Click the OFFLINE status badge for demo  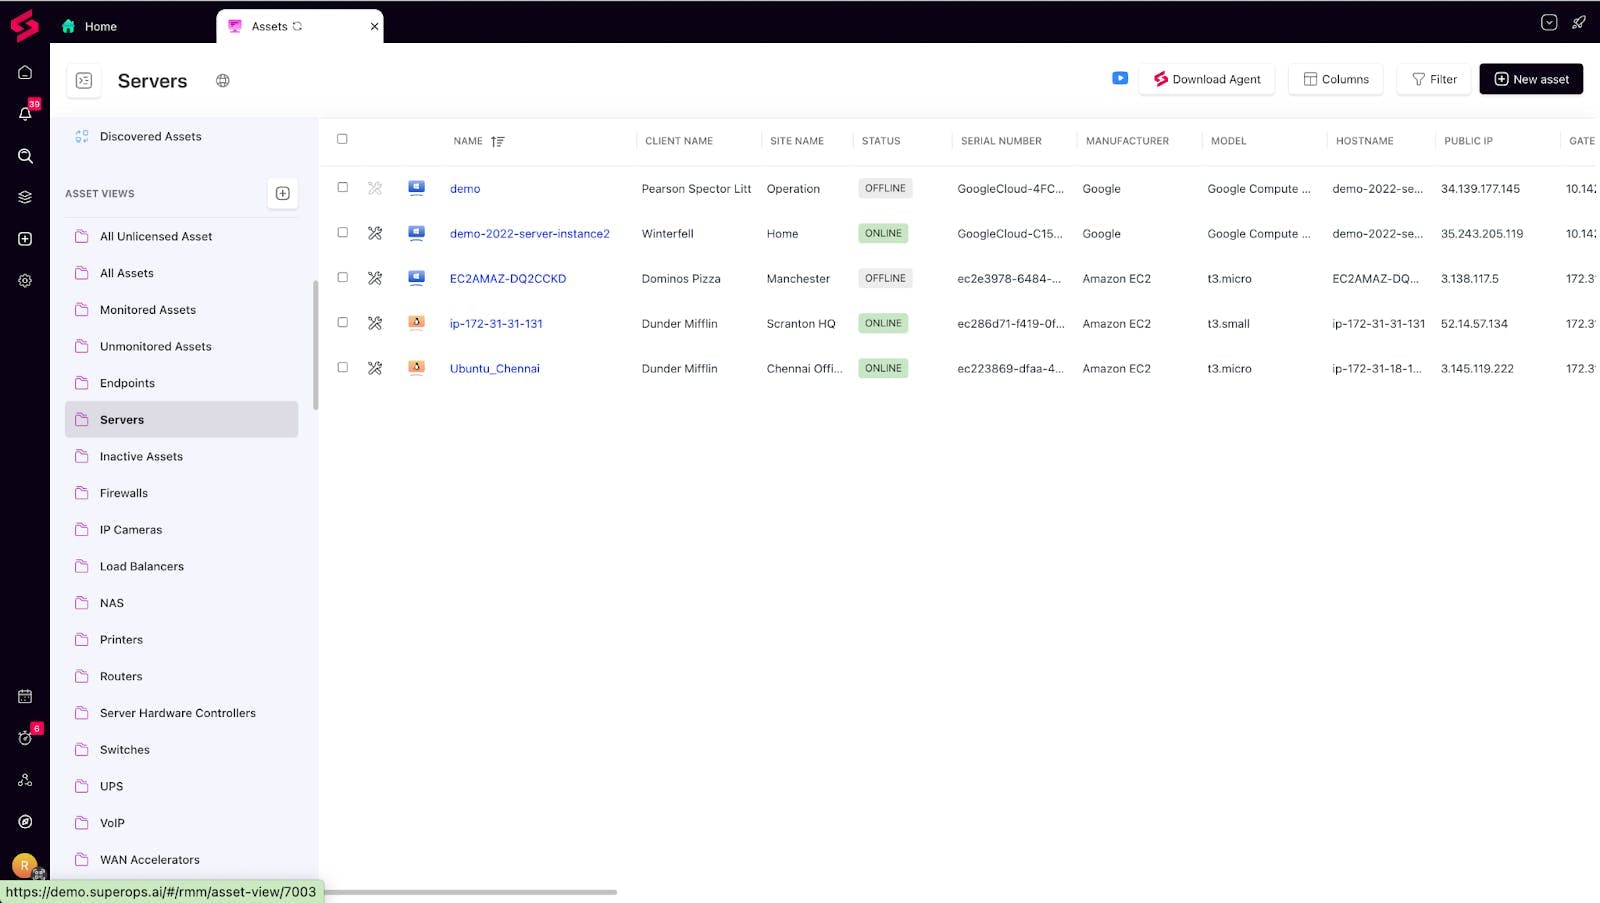point(885,188)
